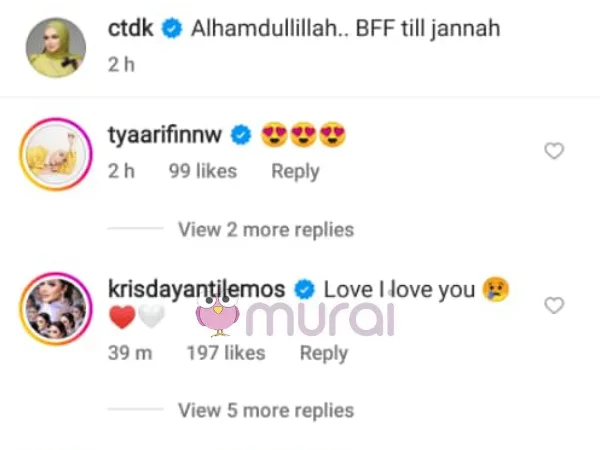The height and width of the screenshot is (450, 600).
Task: Like krisdayantilemos's comment with heart icon
Action: point(554,305)
